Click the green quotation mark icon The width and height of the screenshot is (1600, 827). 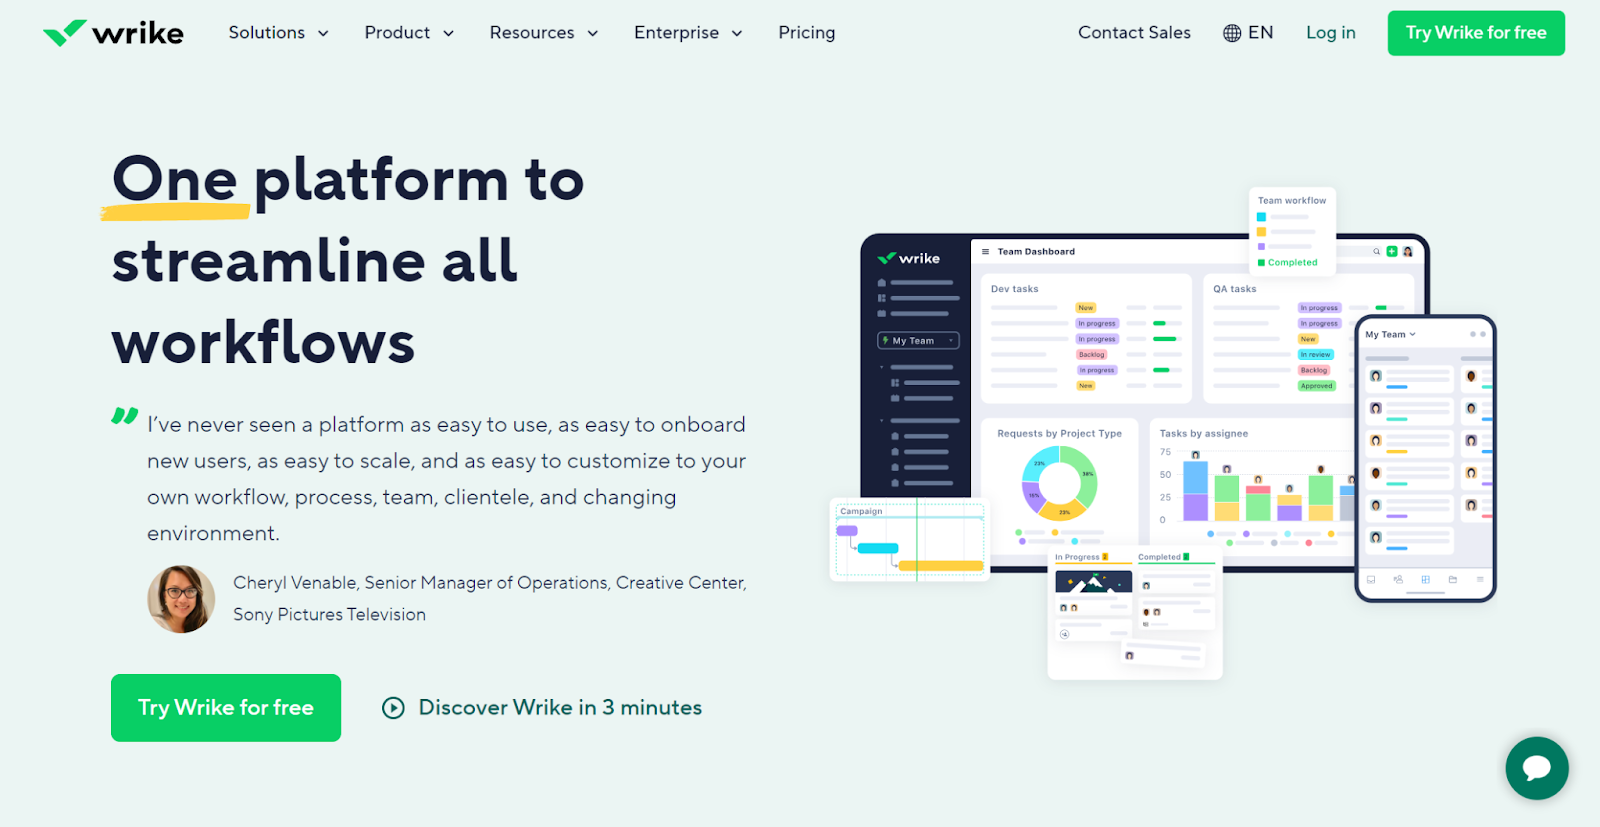click(124, 416)
